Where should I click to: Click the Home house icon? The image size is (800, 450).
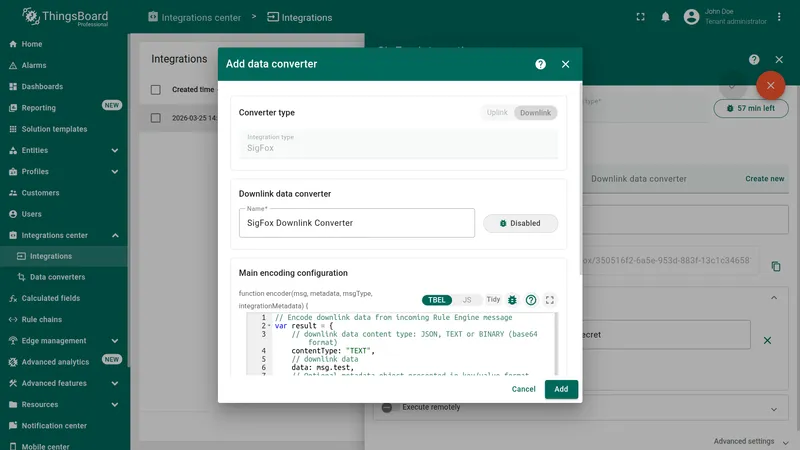point(13,44)
